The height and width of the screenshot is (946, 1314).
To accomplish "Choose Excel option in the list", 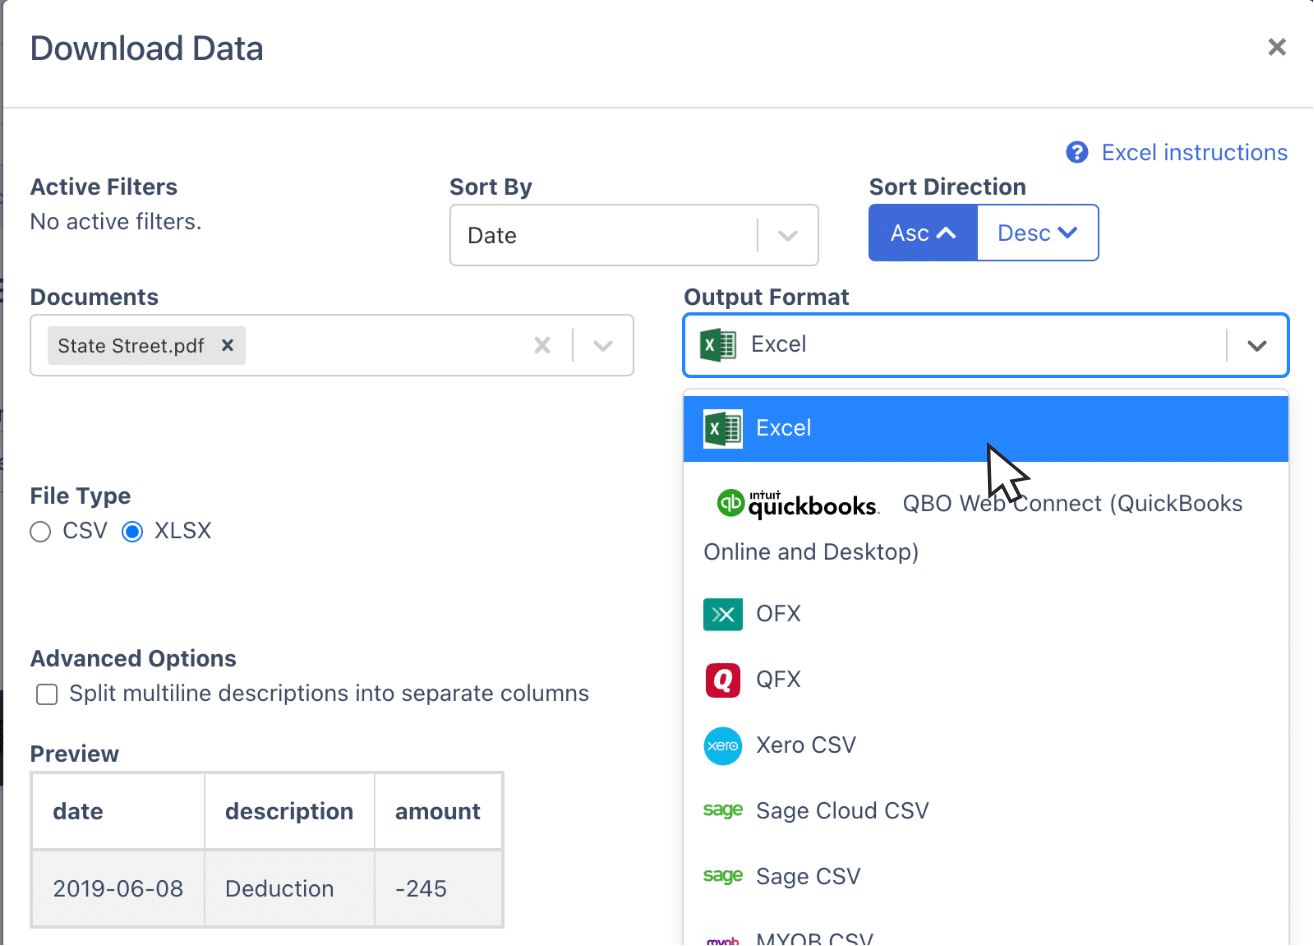I will 985,428.
